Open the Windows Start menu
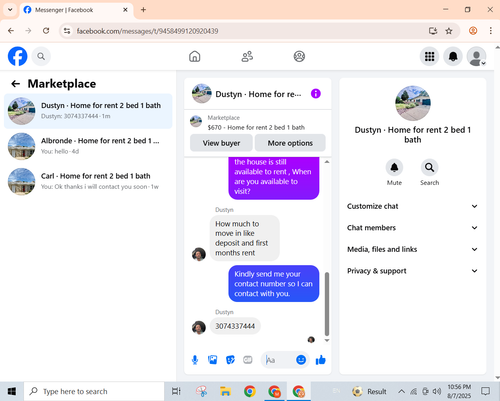 (x=12, y=391)
